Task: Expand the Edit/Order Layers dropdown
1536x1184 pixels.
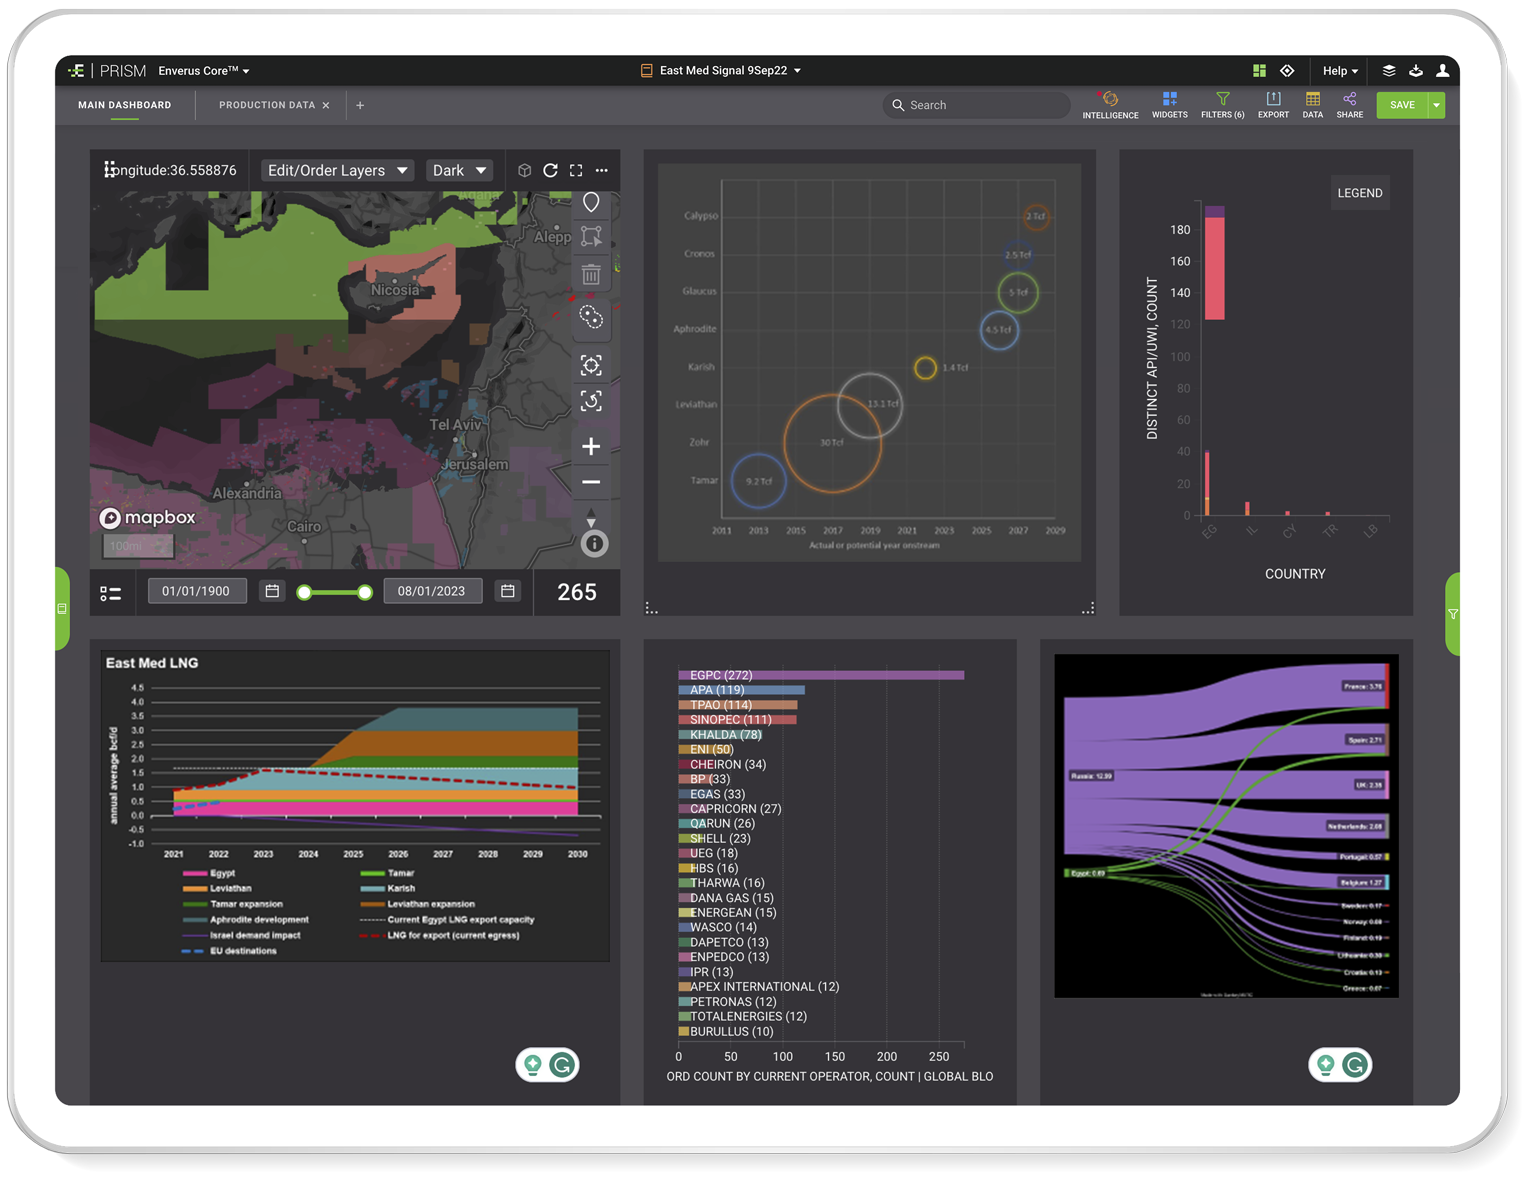Action: [337, 171]
